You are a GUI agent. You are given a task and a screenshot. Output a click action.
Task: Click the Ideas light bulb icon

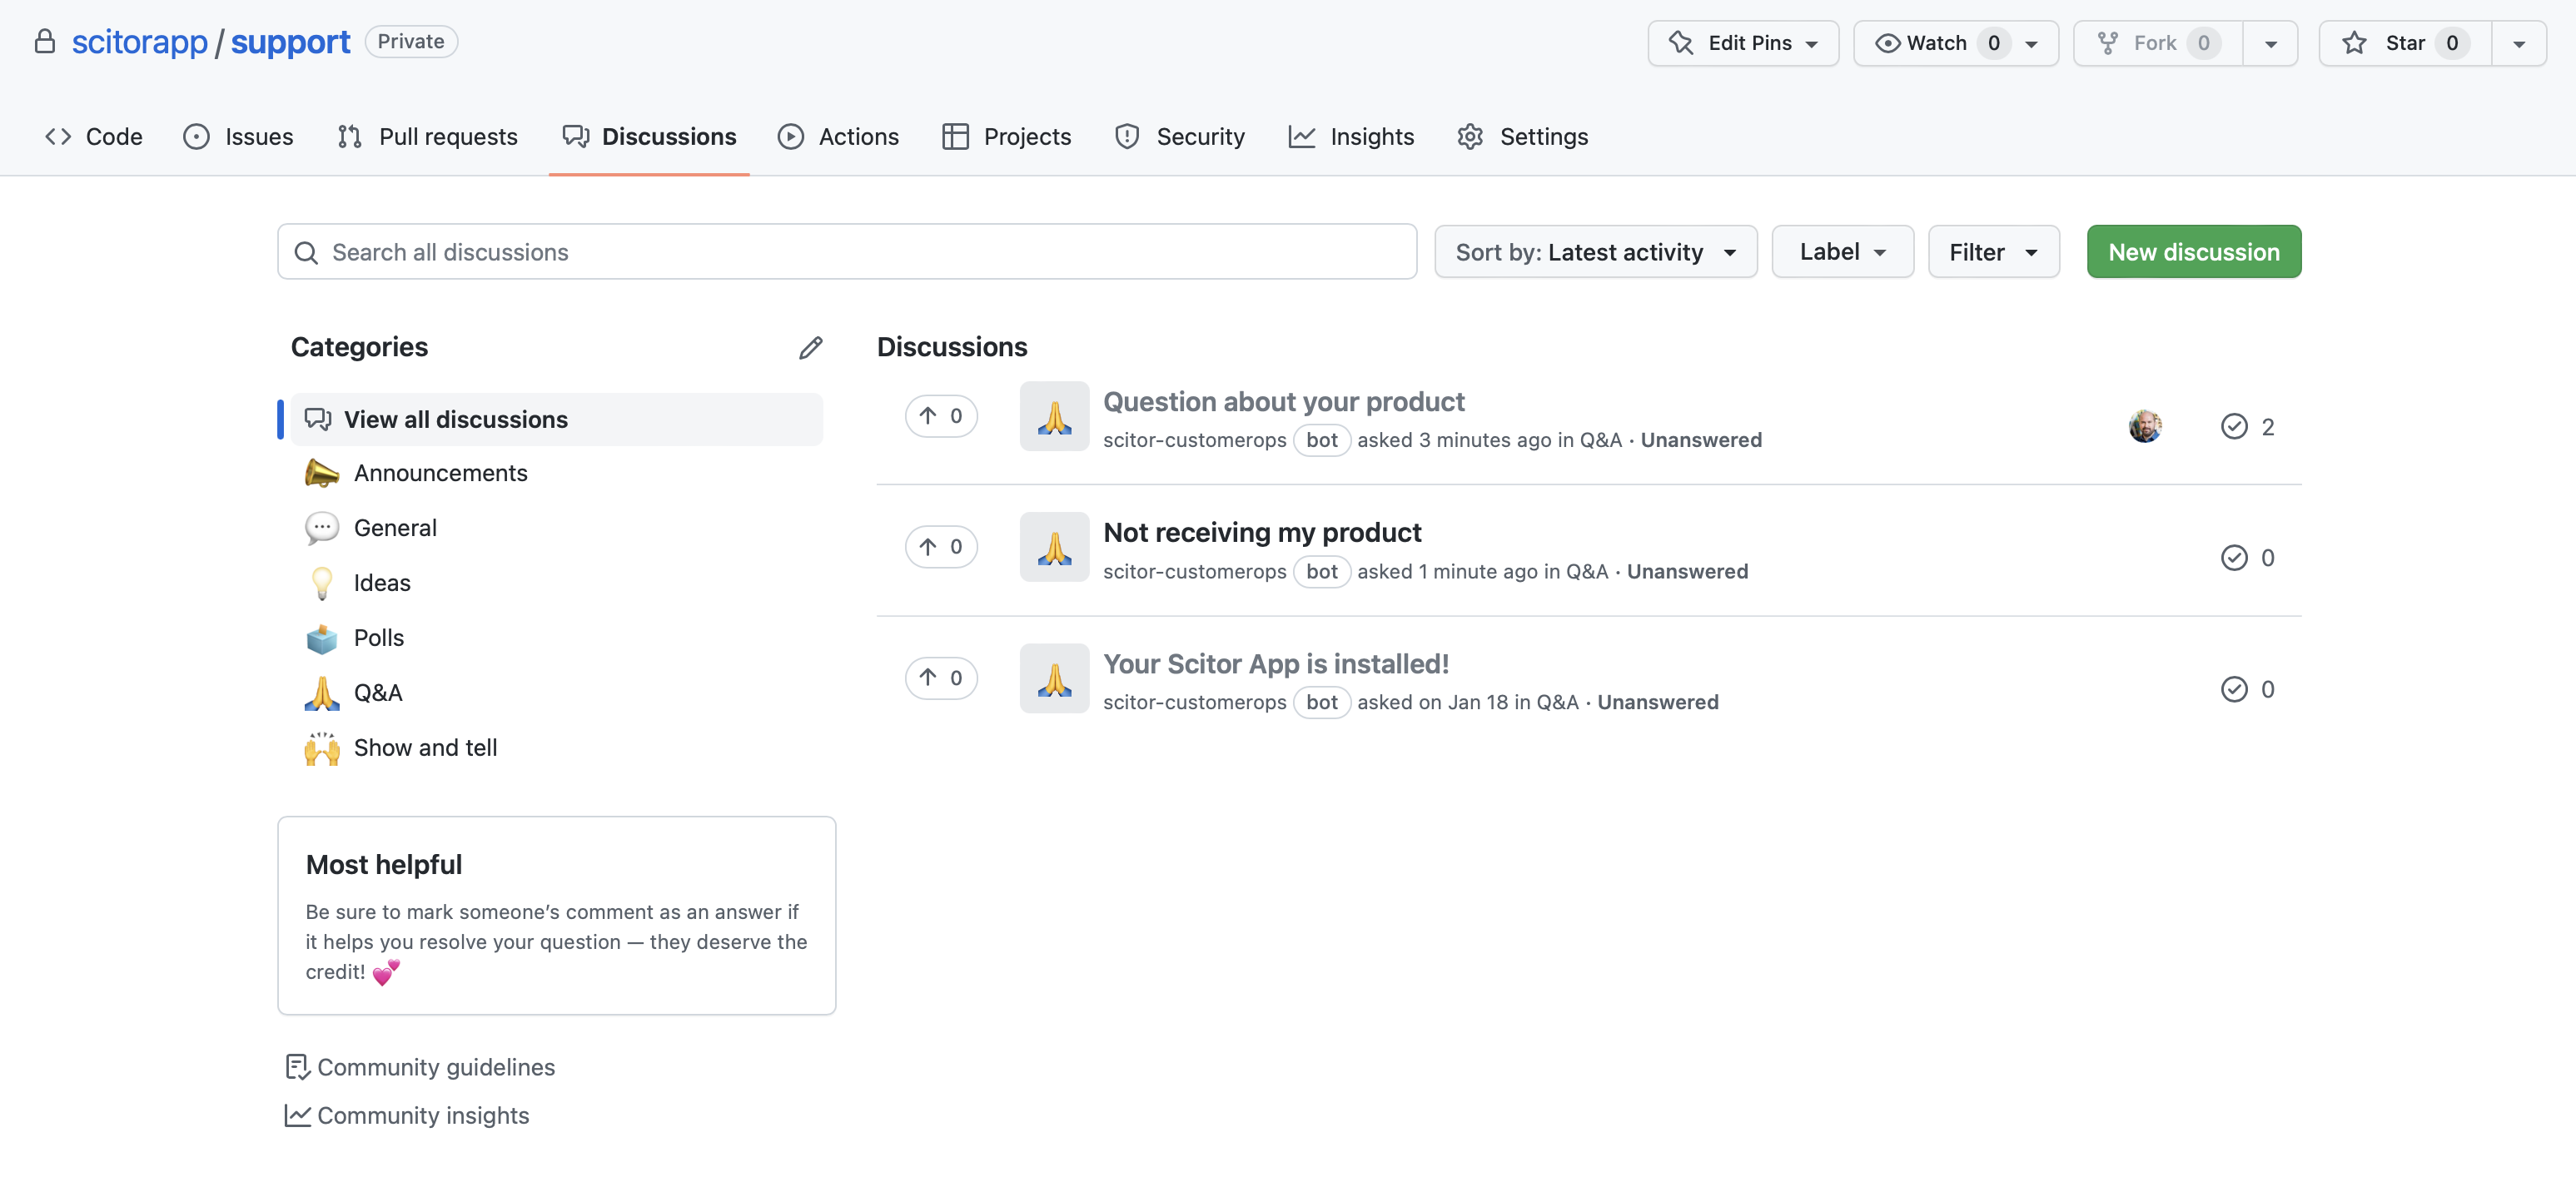tap(321, 583)
